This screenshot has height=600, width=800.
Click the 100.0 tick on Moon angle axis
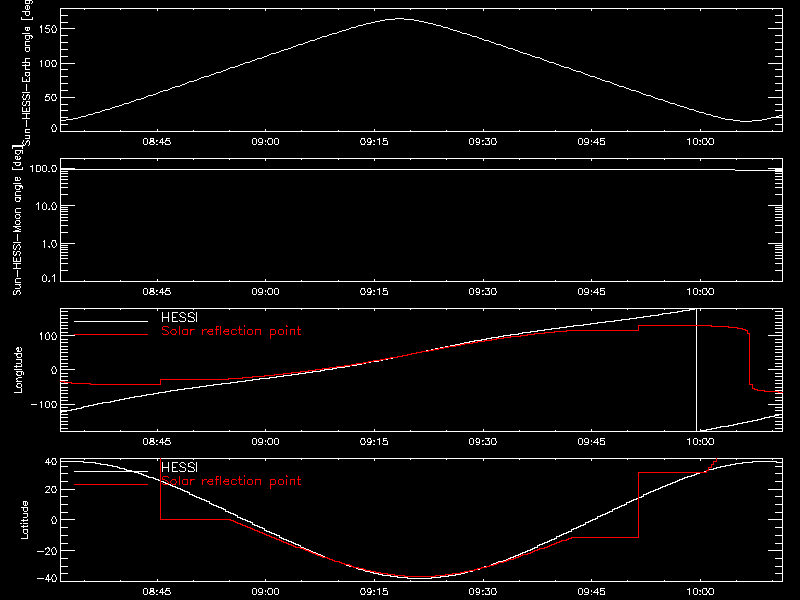[43, 168]
